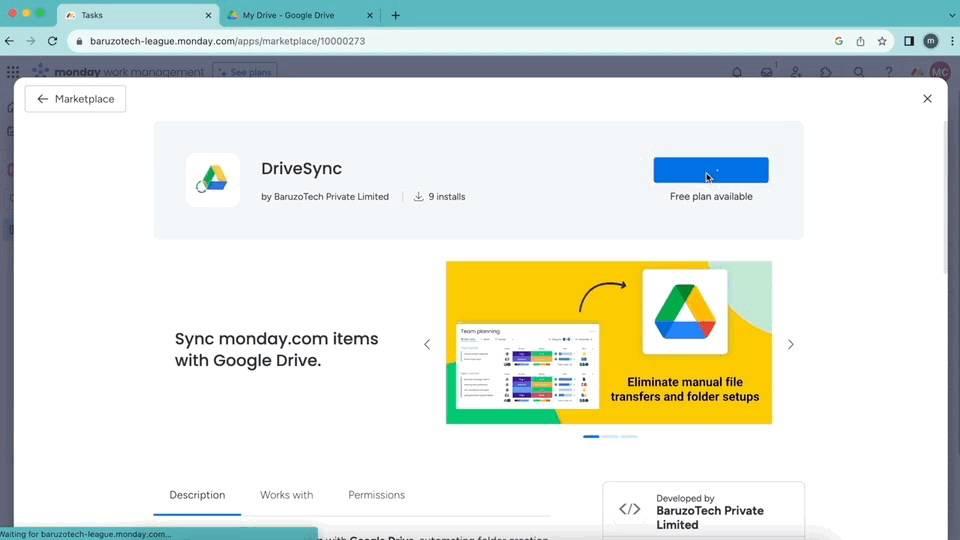The width and height of the screenshot is (960, 540).
Task: Expand the tab search dropdown arrow
Action: click(x=952, y=15)
